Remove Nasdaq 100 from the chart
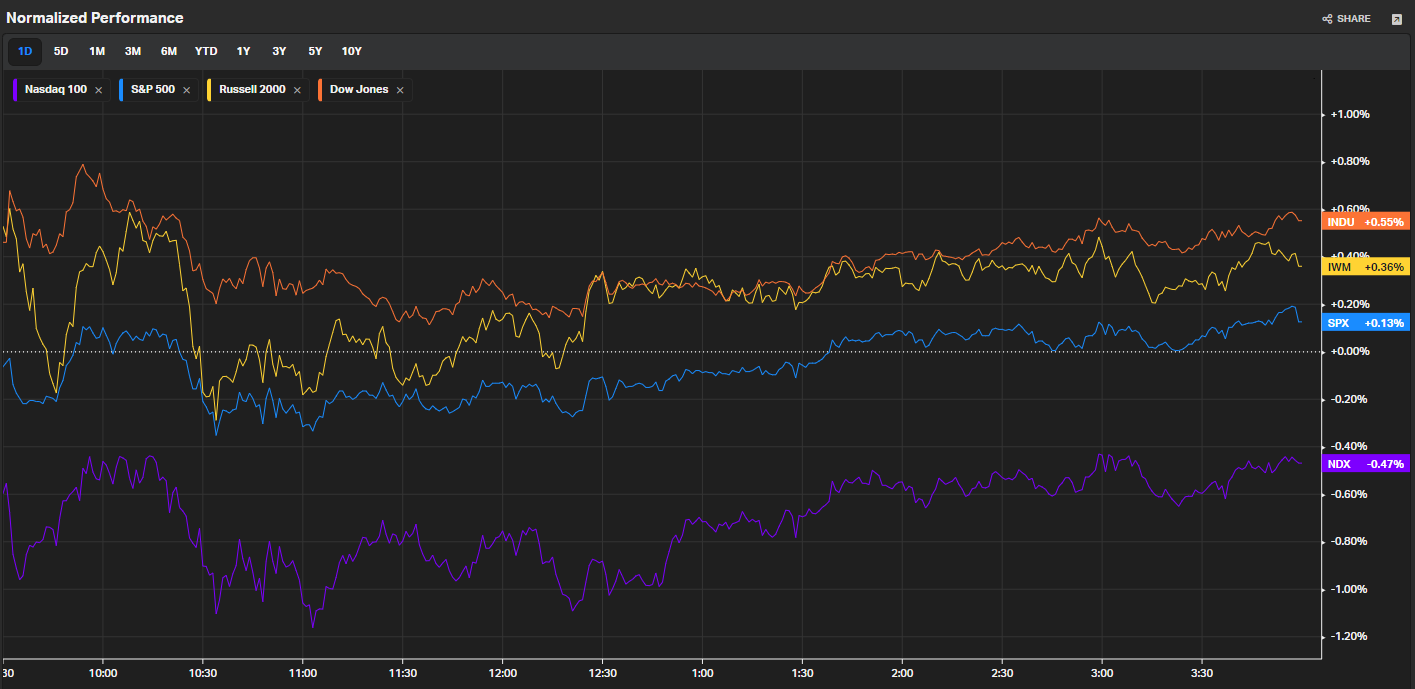This screenshot has width=1415, height=689. [98, 90]
